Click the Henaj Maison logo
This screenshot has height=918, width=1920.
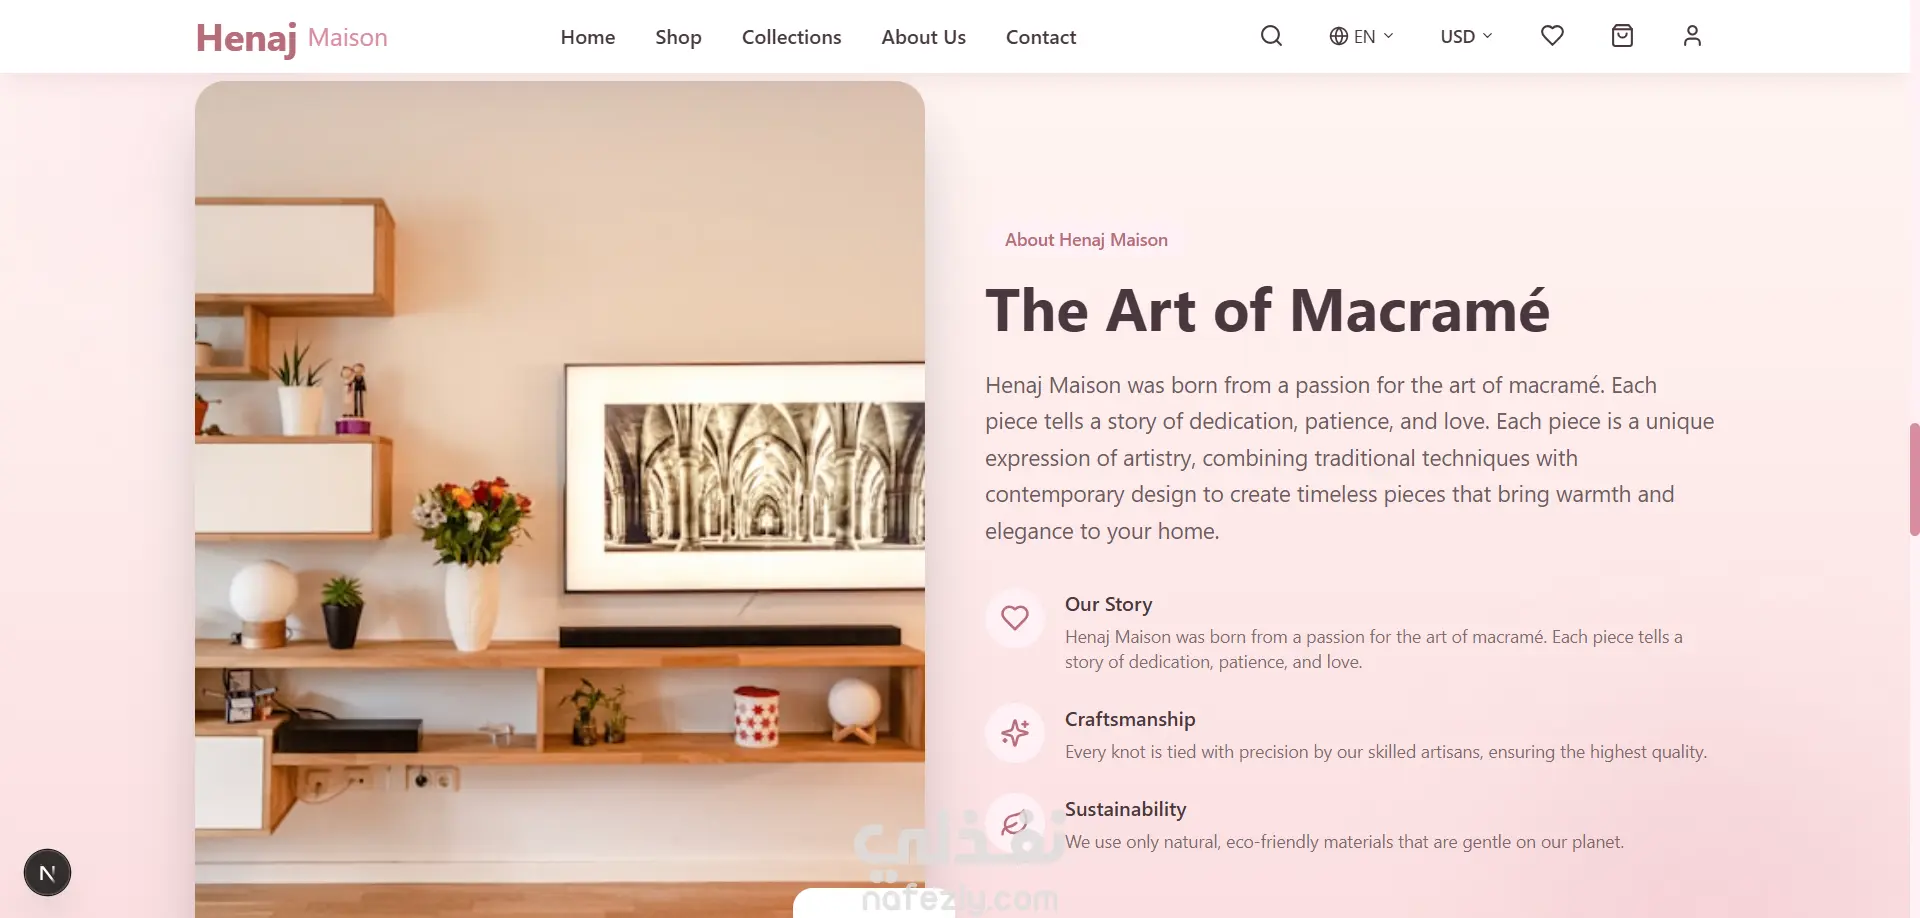[x=291, y=38]
